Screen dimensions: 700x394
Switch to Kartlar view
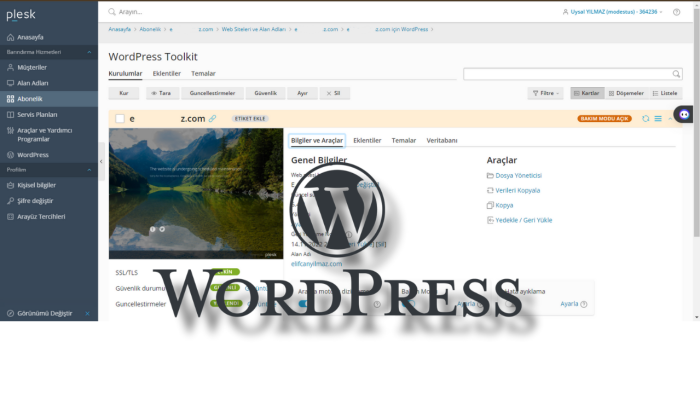tap(587, 93)
